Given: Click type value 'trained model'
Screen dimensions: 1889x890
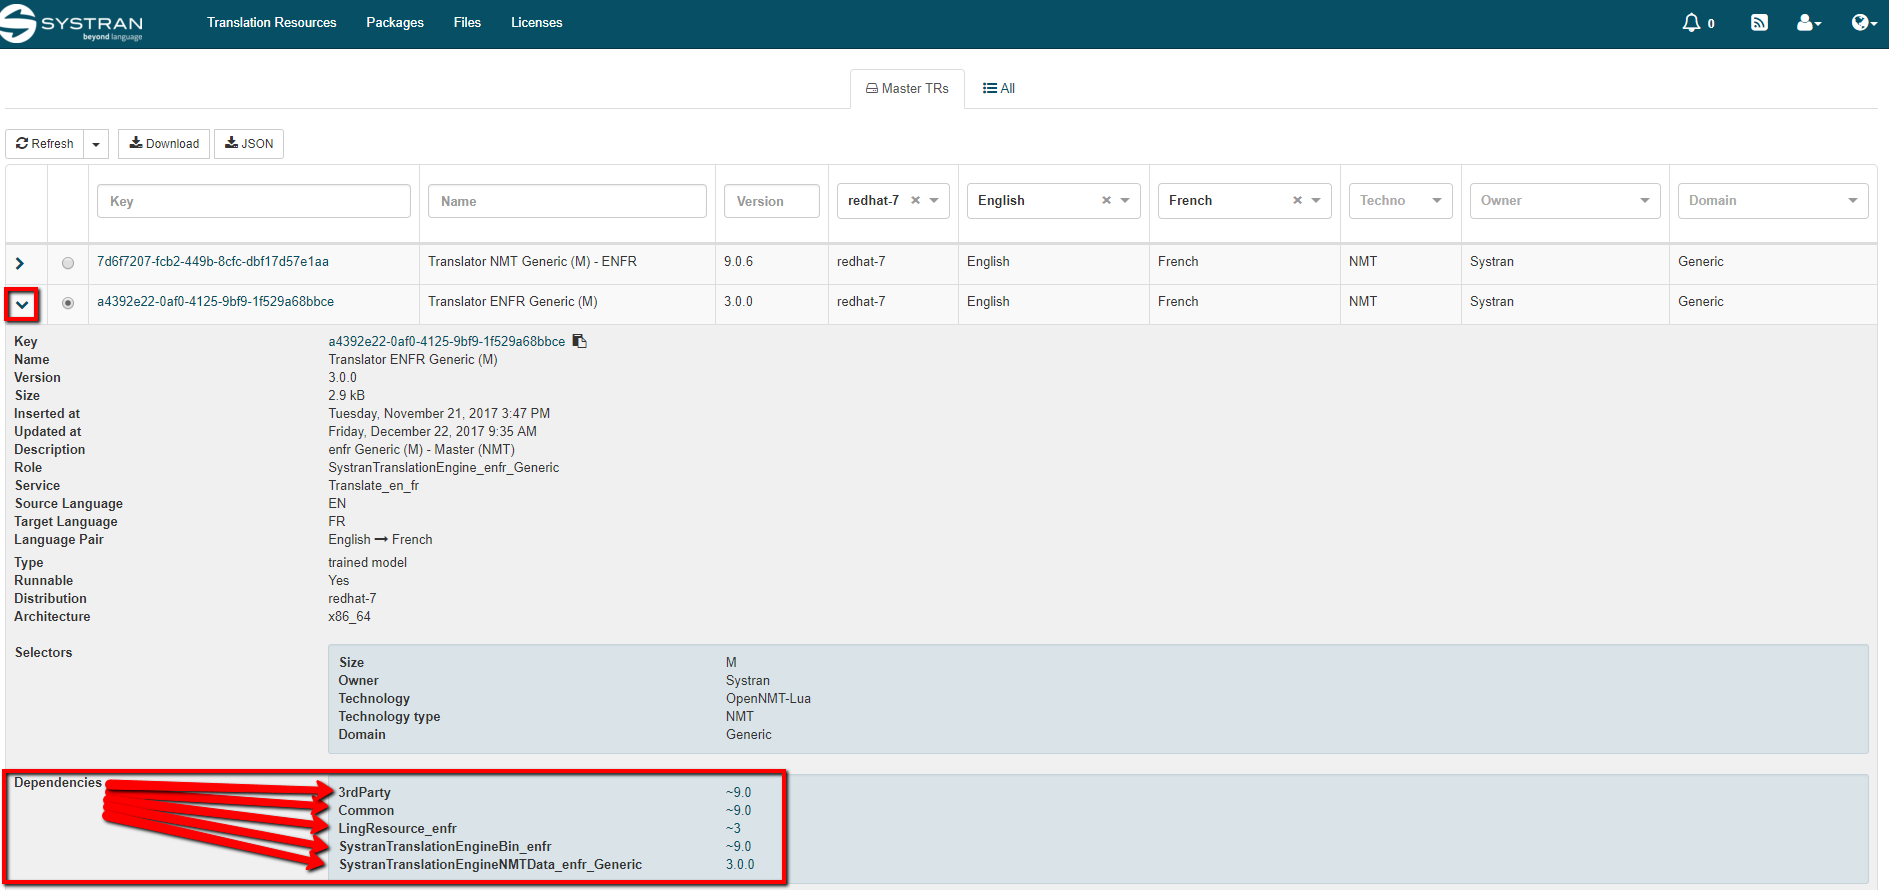Looking at the screenshot, I should pyautogui.click(x=368, y=562).
